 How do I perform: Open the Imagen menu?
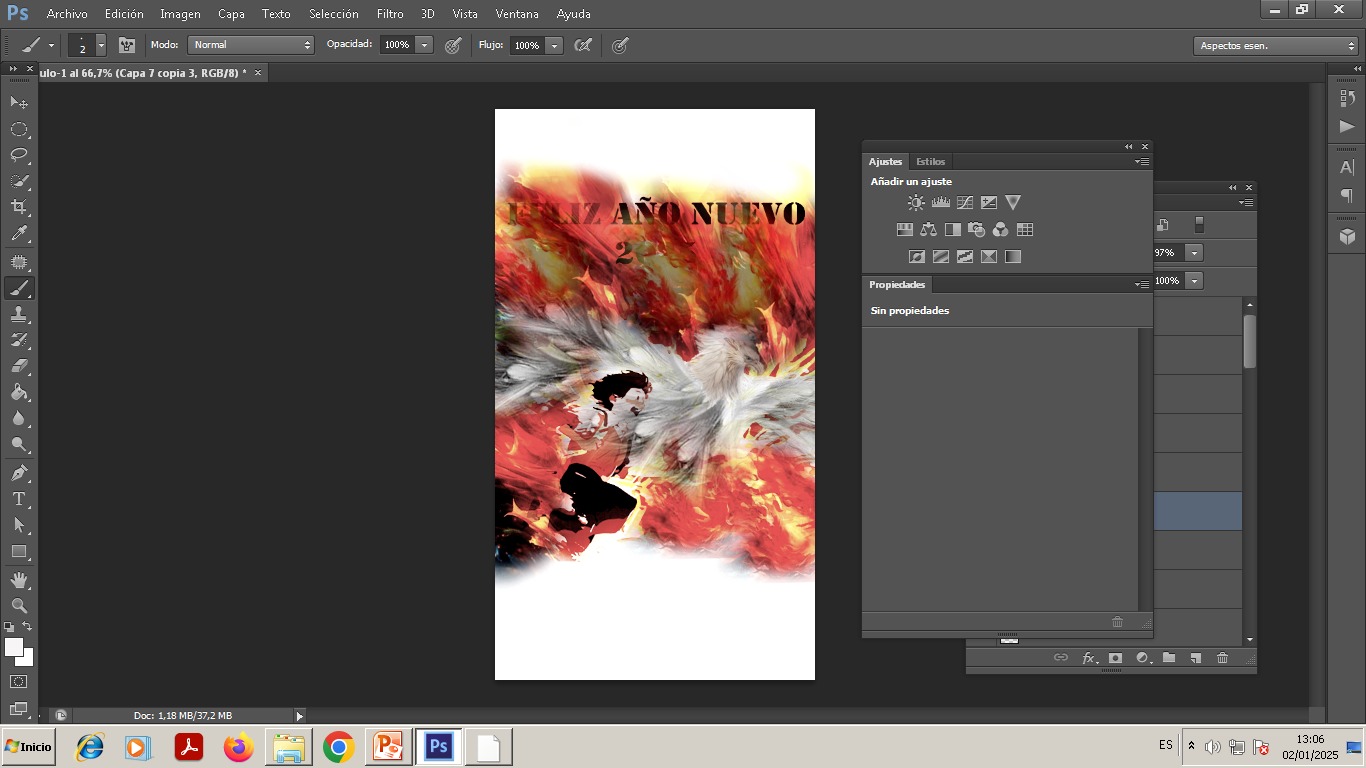click(x=180, y=14)
